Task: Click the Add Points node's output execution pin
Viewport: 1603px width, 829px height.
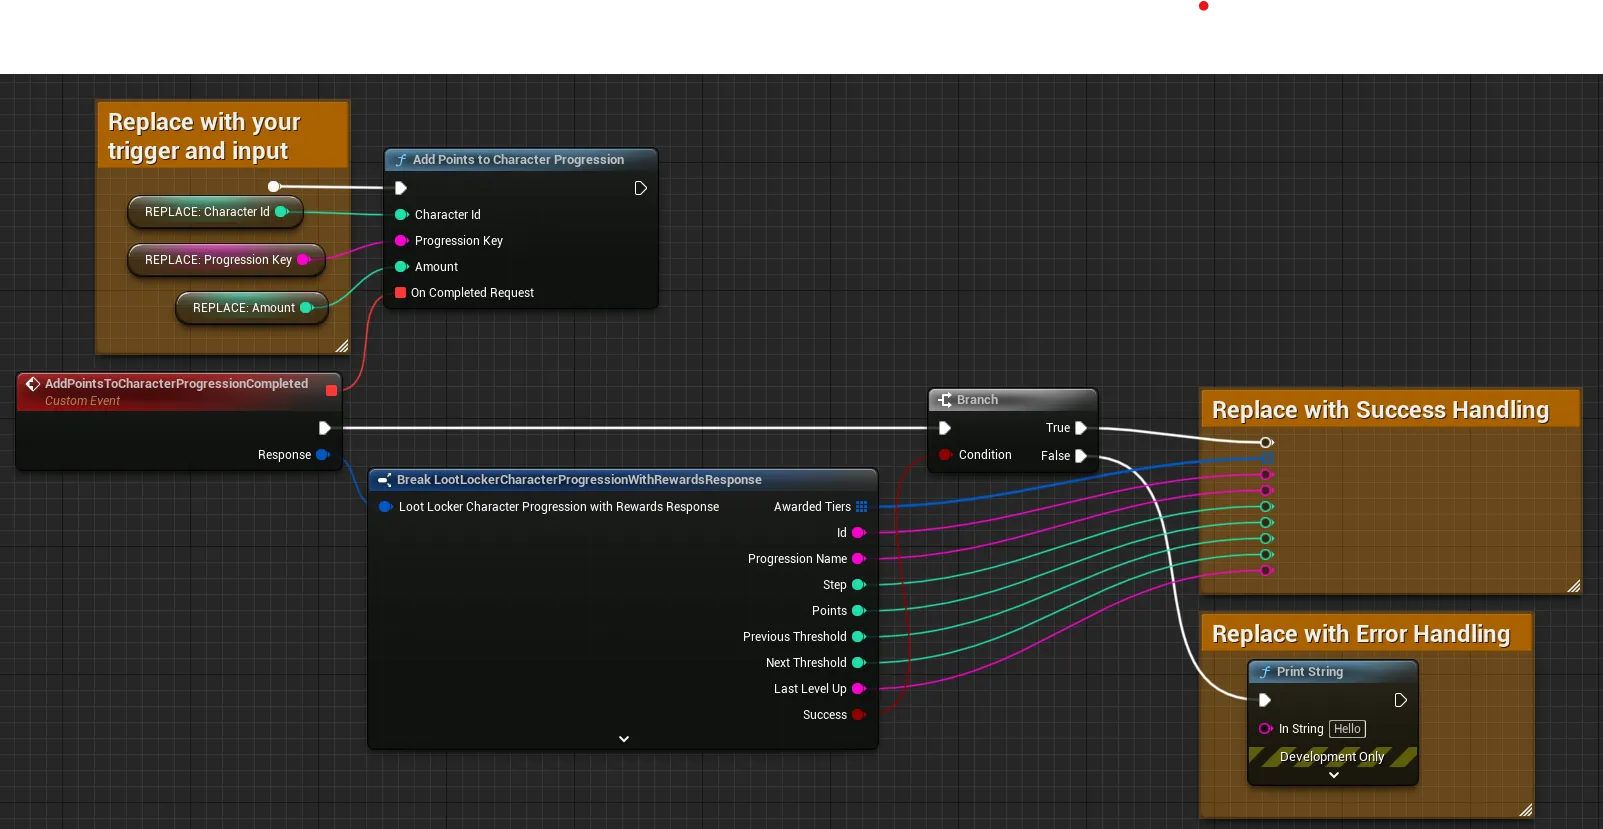Action: tap(640, 188)
